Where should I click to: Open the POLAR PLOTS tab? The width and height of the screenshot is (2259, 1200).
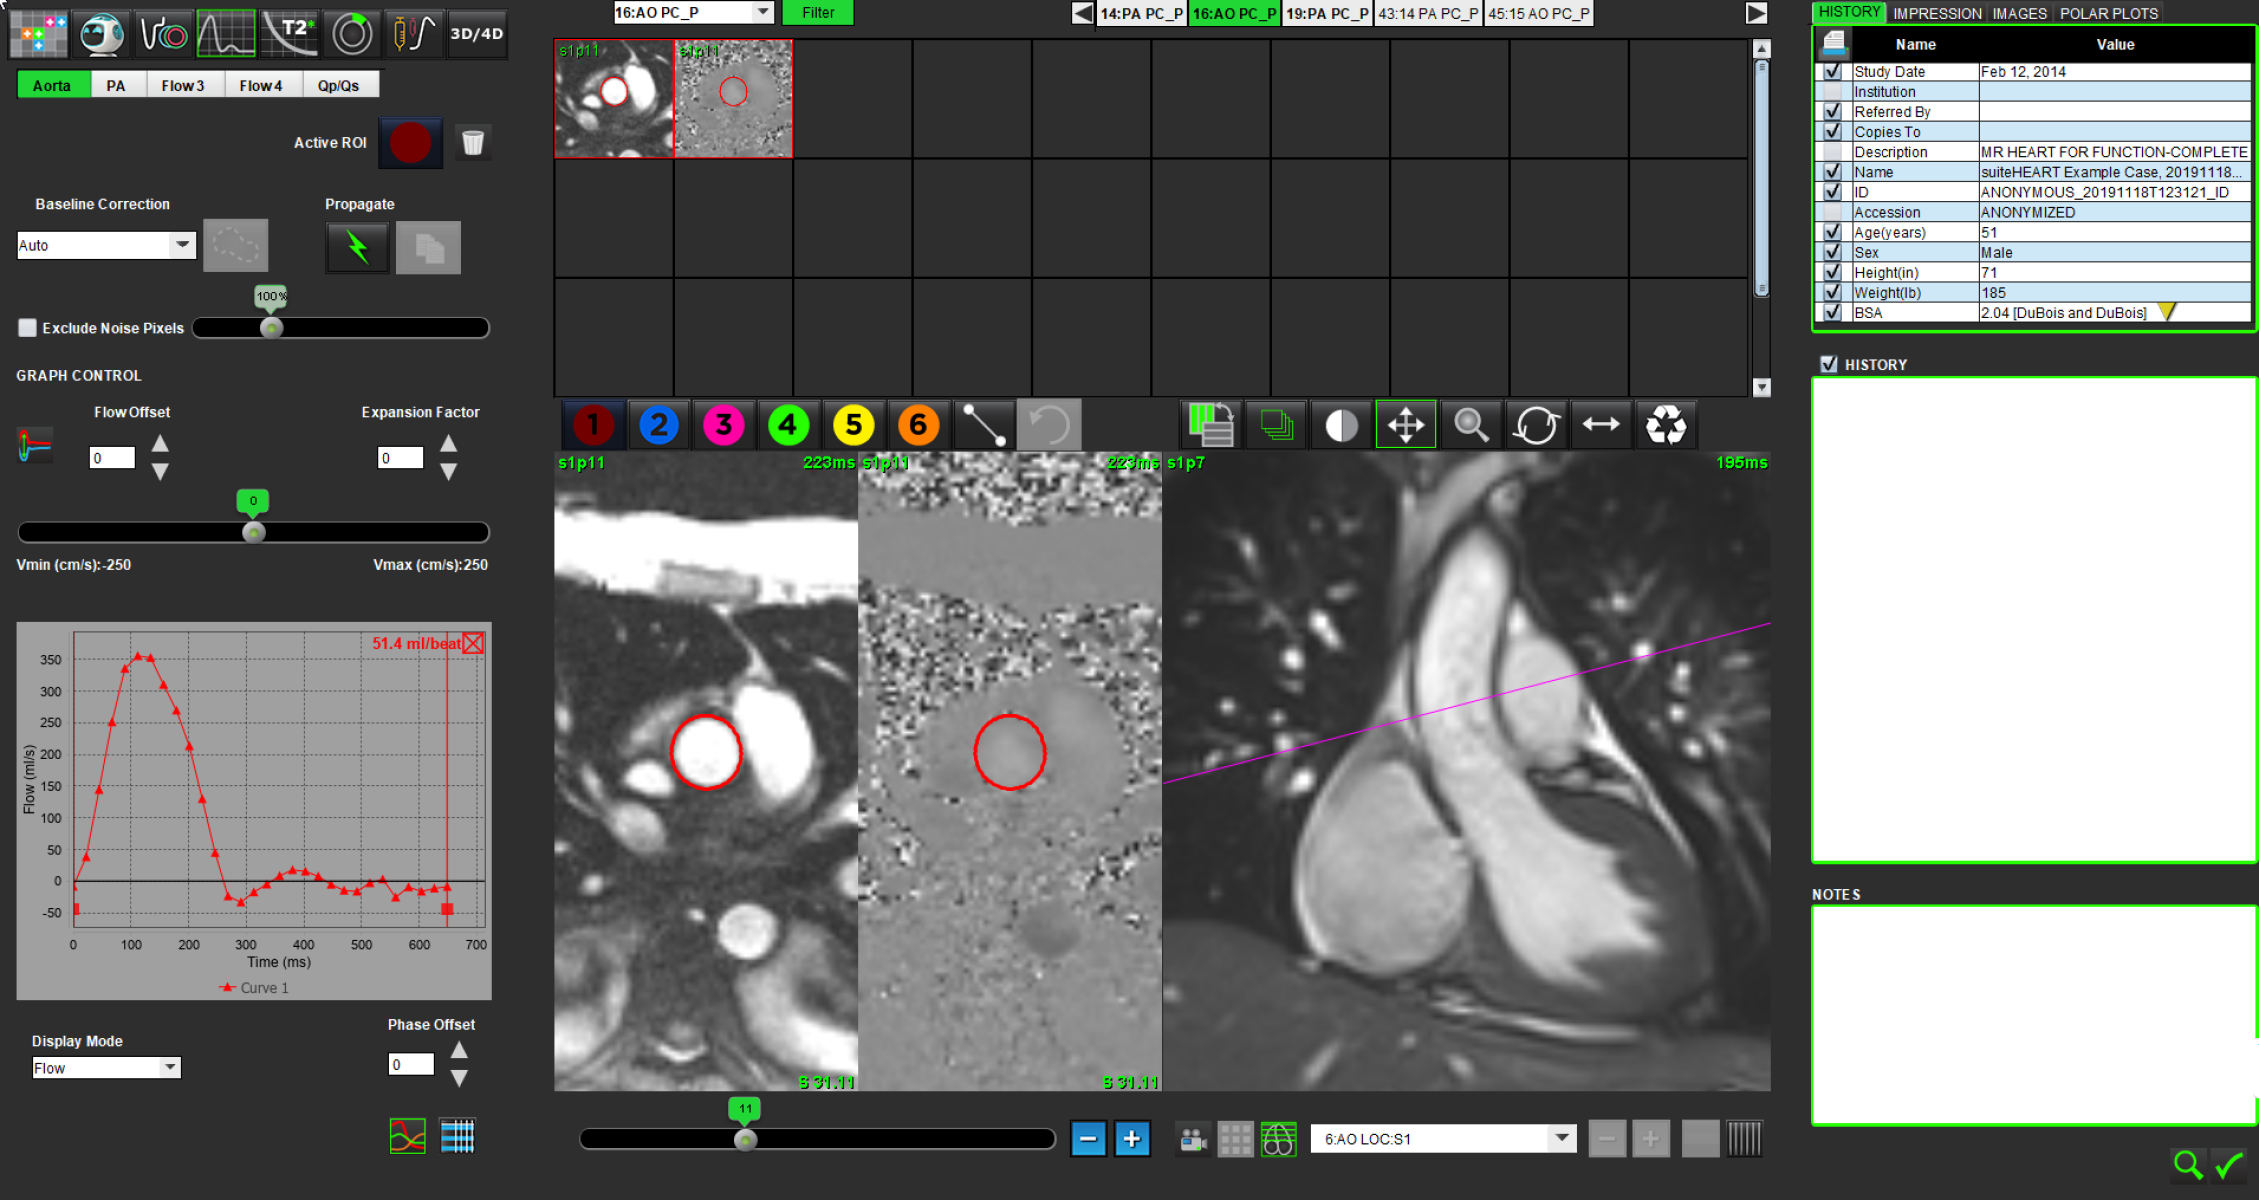tap(2108, 13)
